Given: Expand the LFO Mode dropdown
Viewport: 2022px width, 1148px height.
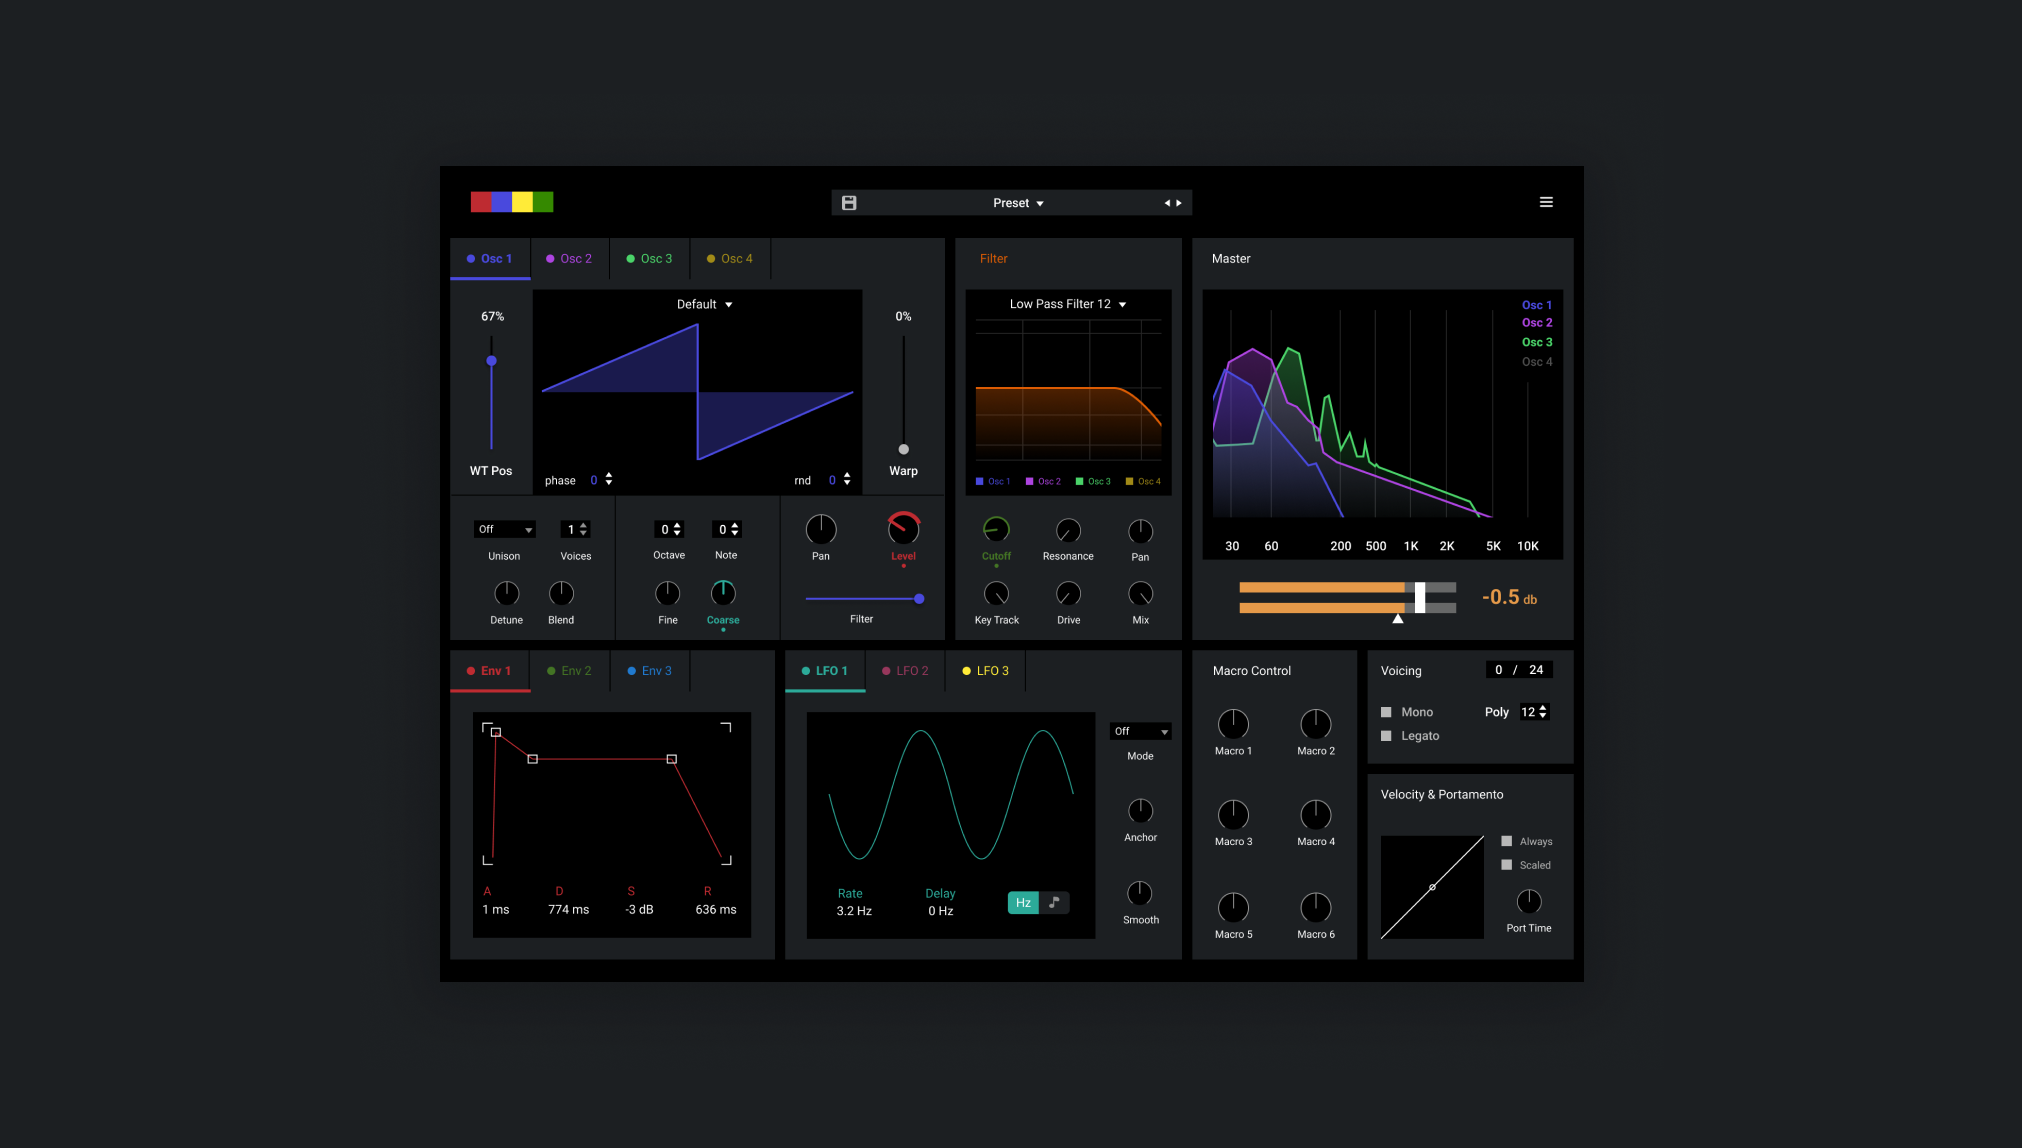Looking at the screenshot, I should tap(1140, 732).
